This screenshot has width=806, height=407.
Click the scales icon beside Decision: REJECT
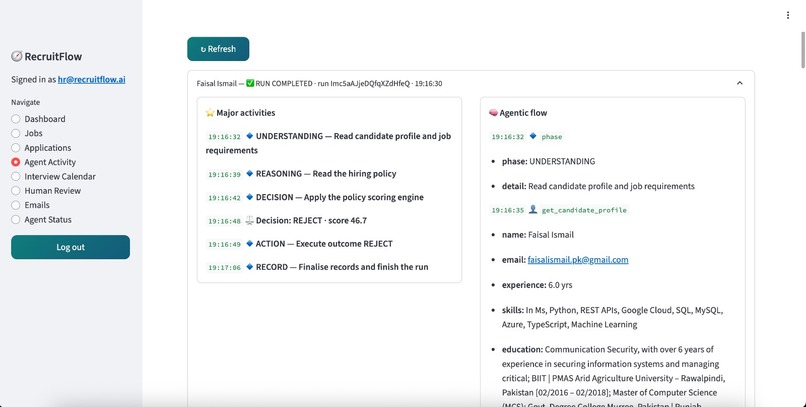pos(249,220)
